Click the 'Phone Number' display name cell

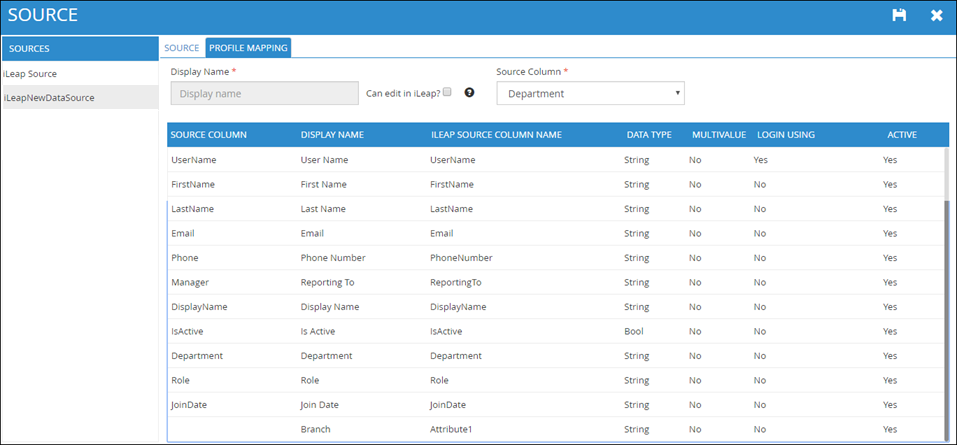coord(333,258)
